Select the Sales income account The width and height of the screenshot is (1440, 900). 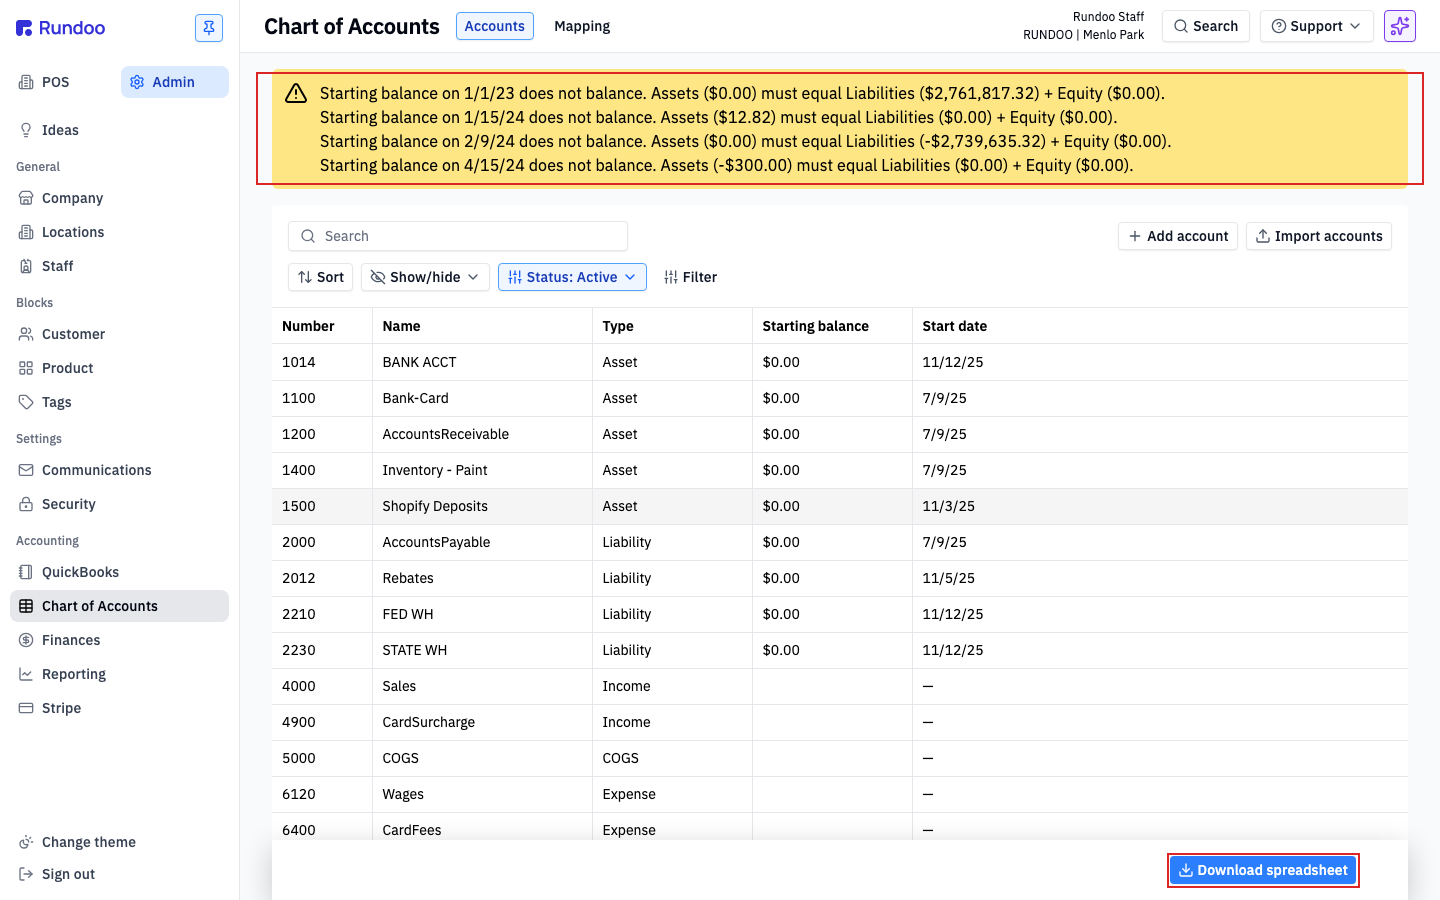click(840, 686)
